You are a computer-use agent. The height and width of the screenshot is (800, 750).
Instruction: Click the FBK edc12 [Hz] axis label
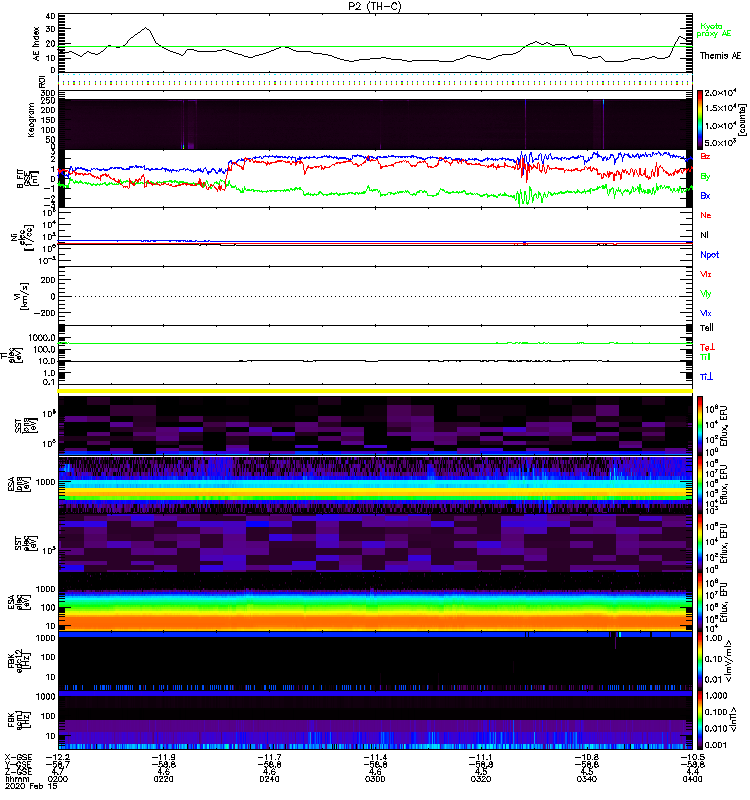[17, 661]
